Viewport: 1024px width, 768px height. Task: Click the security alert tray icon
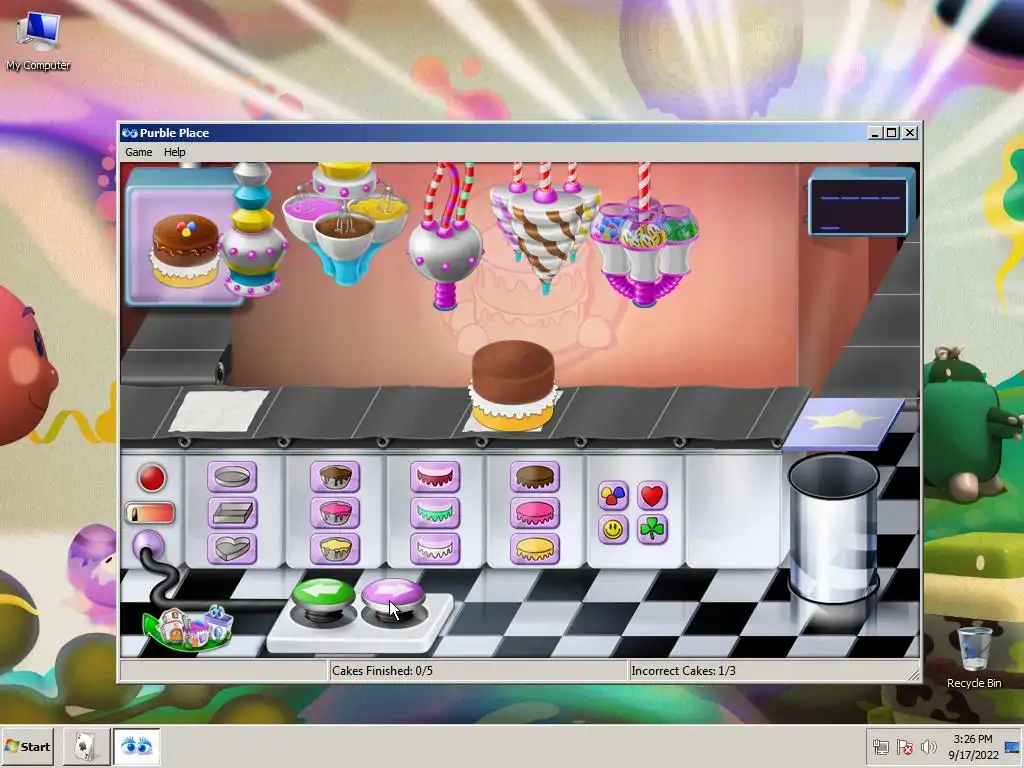coord(904,746)
